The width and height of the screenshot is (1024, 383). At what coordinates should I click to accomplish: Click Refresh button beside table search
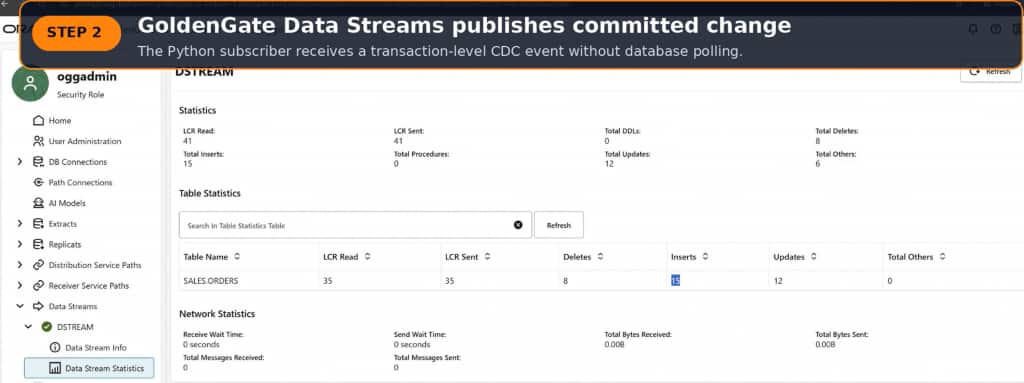pos(558,225)
